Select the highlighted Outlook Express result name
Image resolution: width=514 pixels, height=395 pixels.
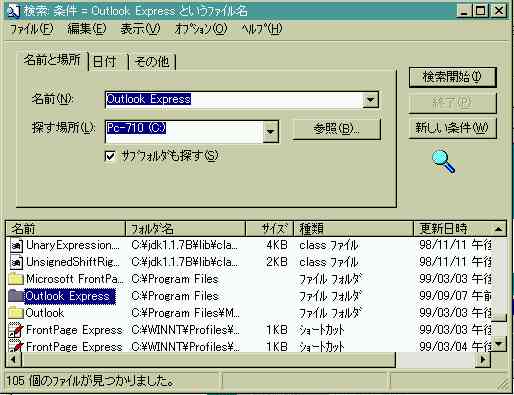pos(70,296)
